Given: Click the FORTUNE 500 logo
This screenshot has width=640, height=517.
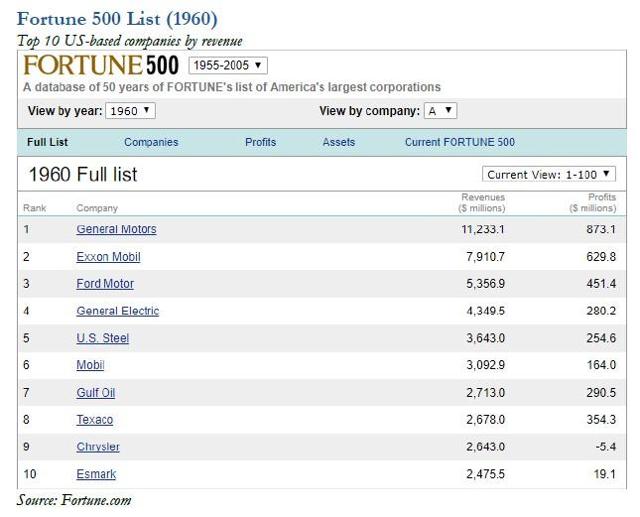Looking at the screenshot, I should coord(101,66).
